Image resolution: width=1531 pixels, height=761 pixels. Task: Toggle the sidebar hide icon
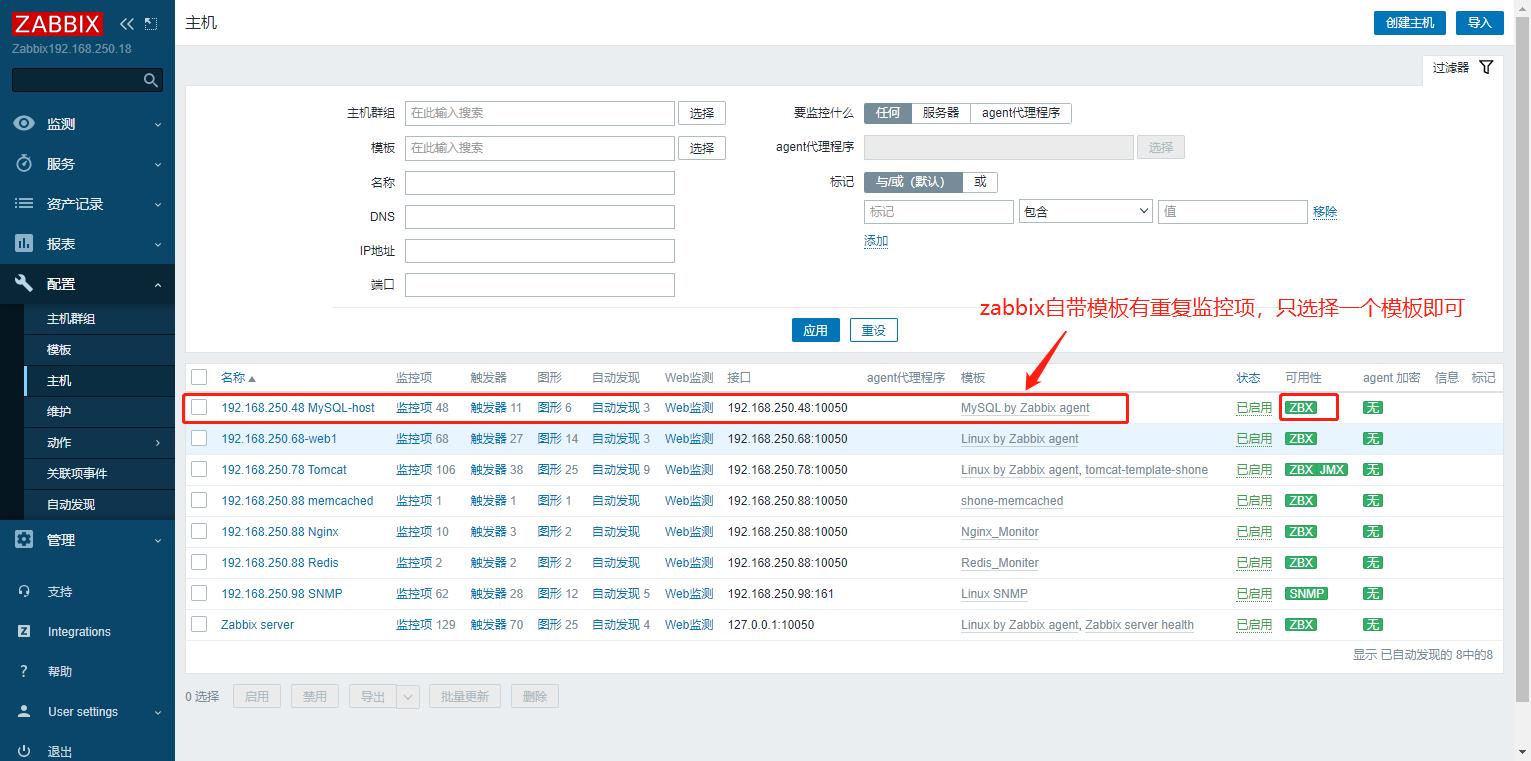tap(151, 23)
